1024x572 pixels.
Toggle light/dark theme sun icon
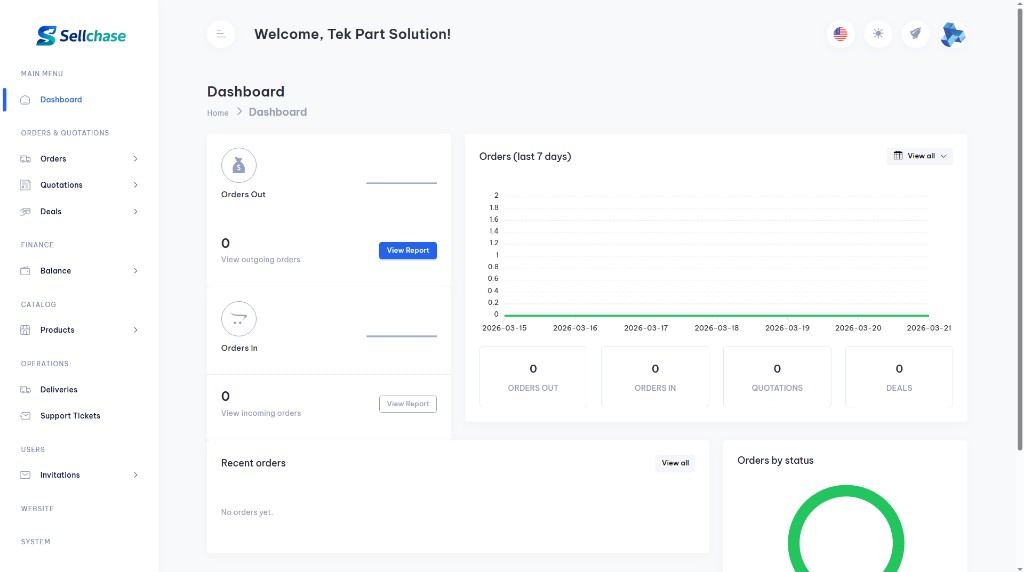click(878, 34)
